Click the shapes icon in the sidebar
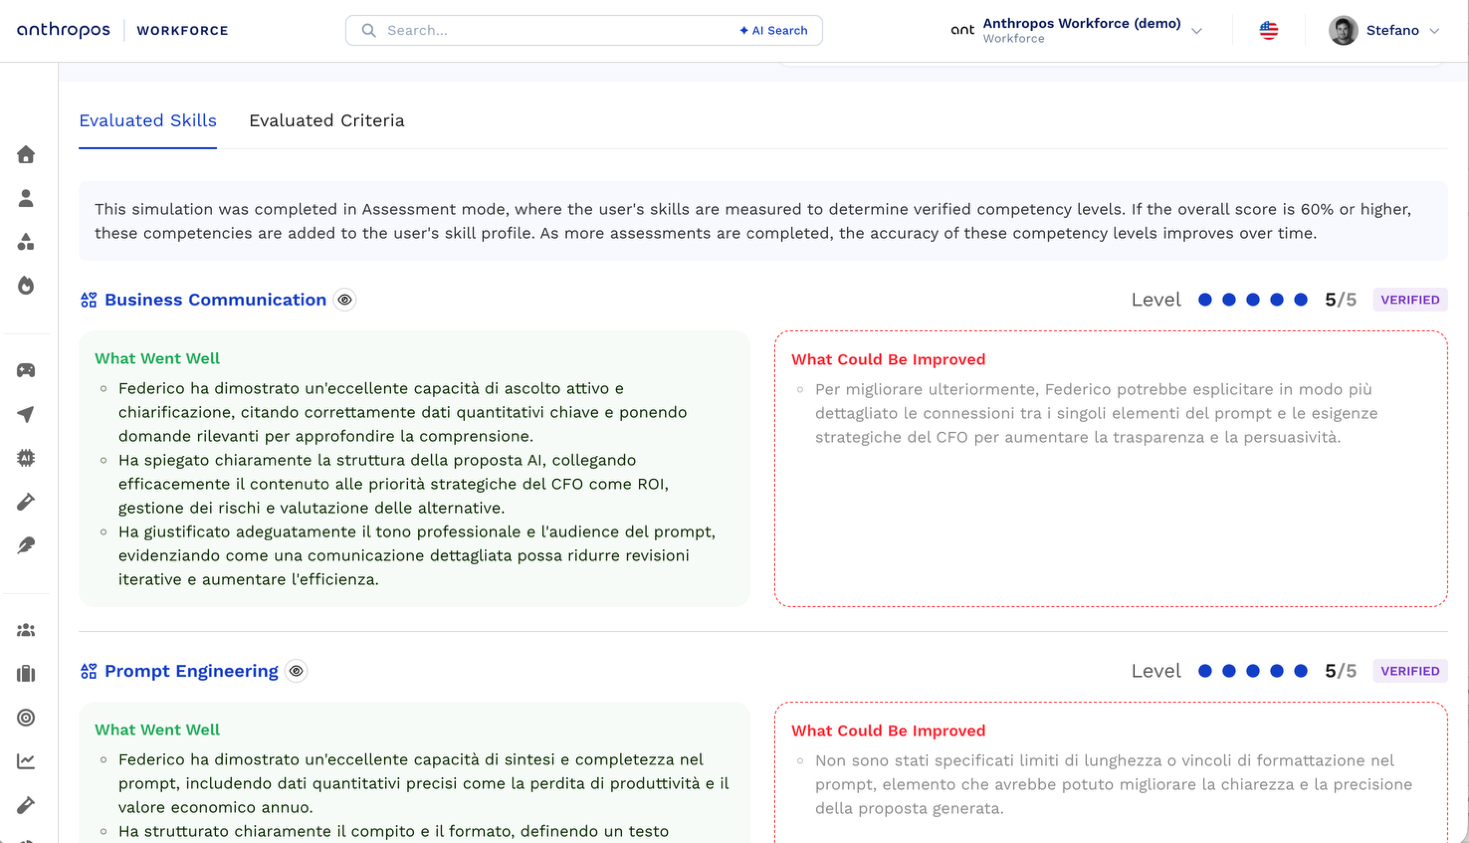Viewport: 1469px width, 843px height. 26,242
